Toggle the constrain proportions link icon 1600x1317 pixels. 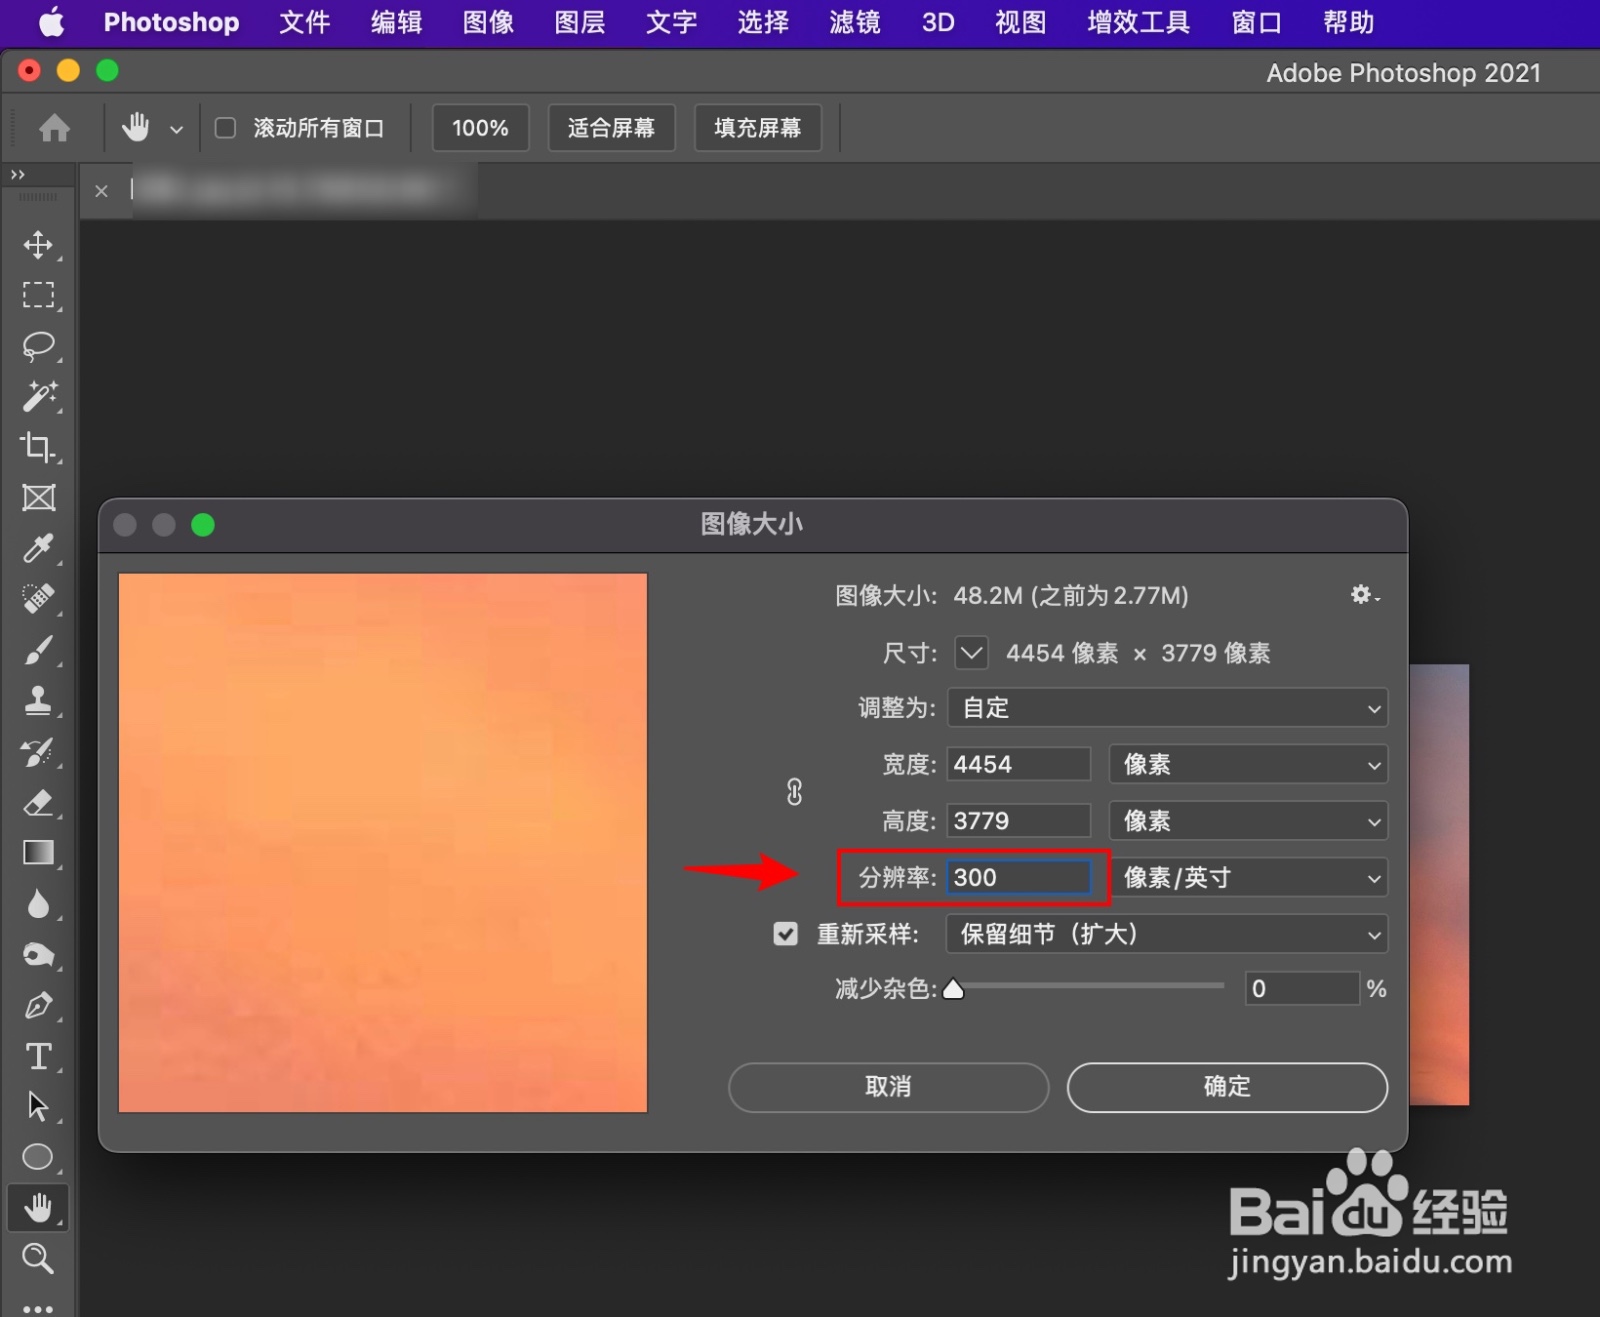coord(794,792)
